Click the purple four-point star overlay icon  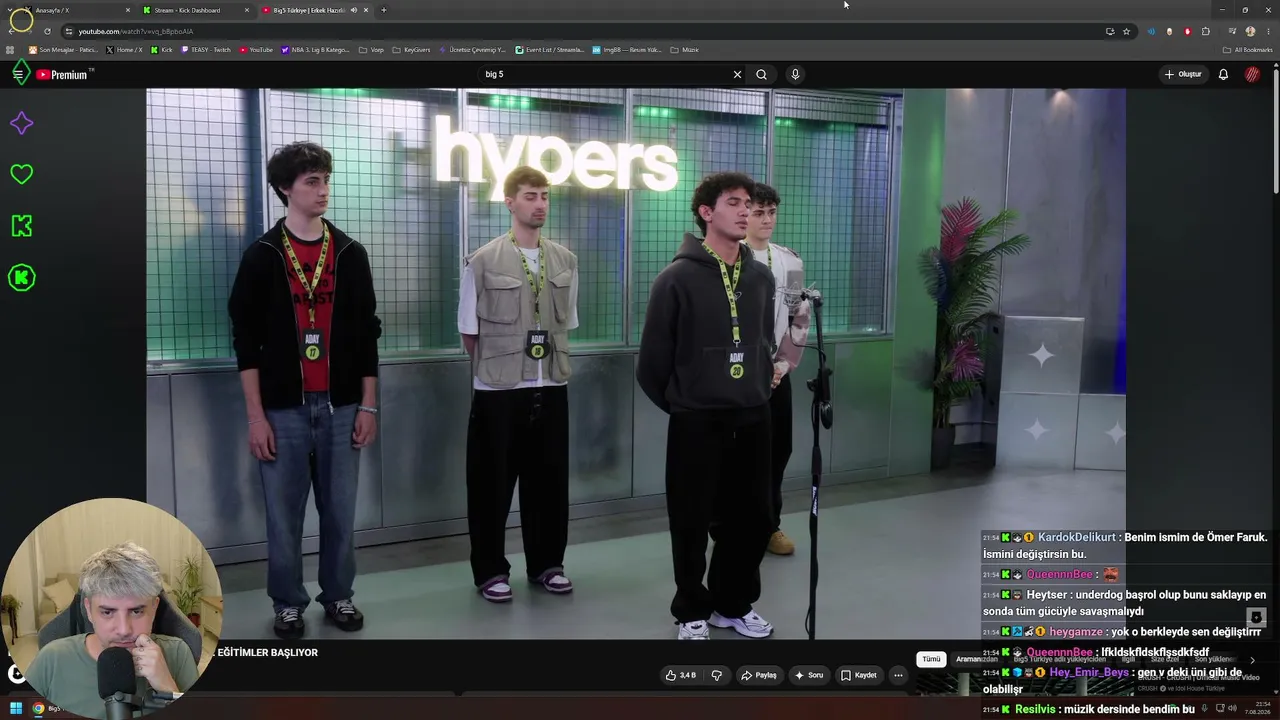pyautogui.click(x=21, y=123)
